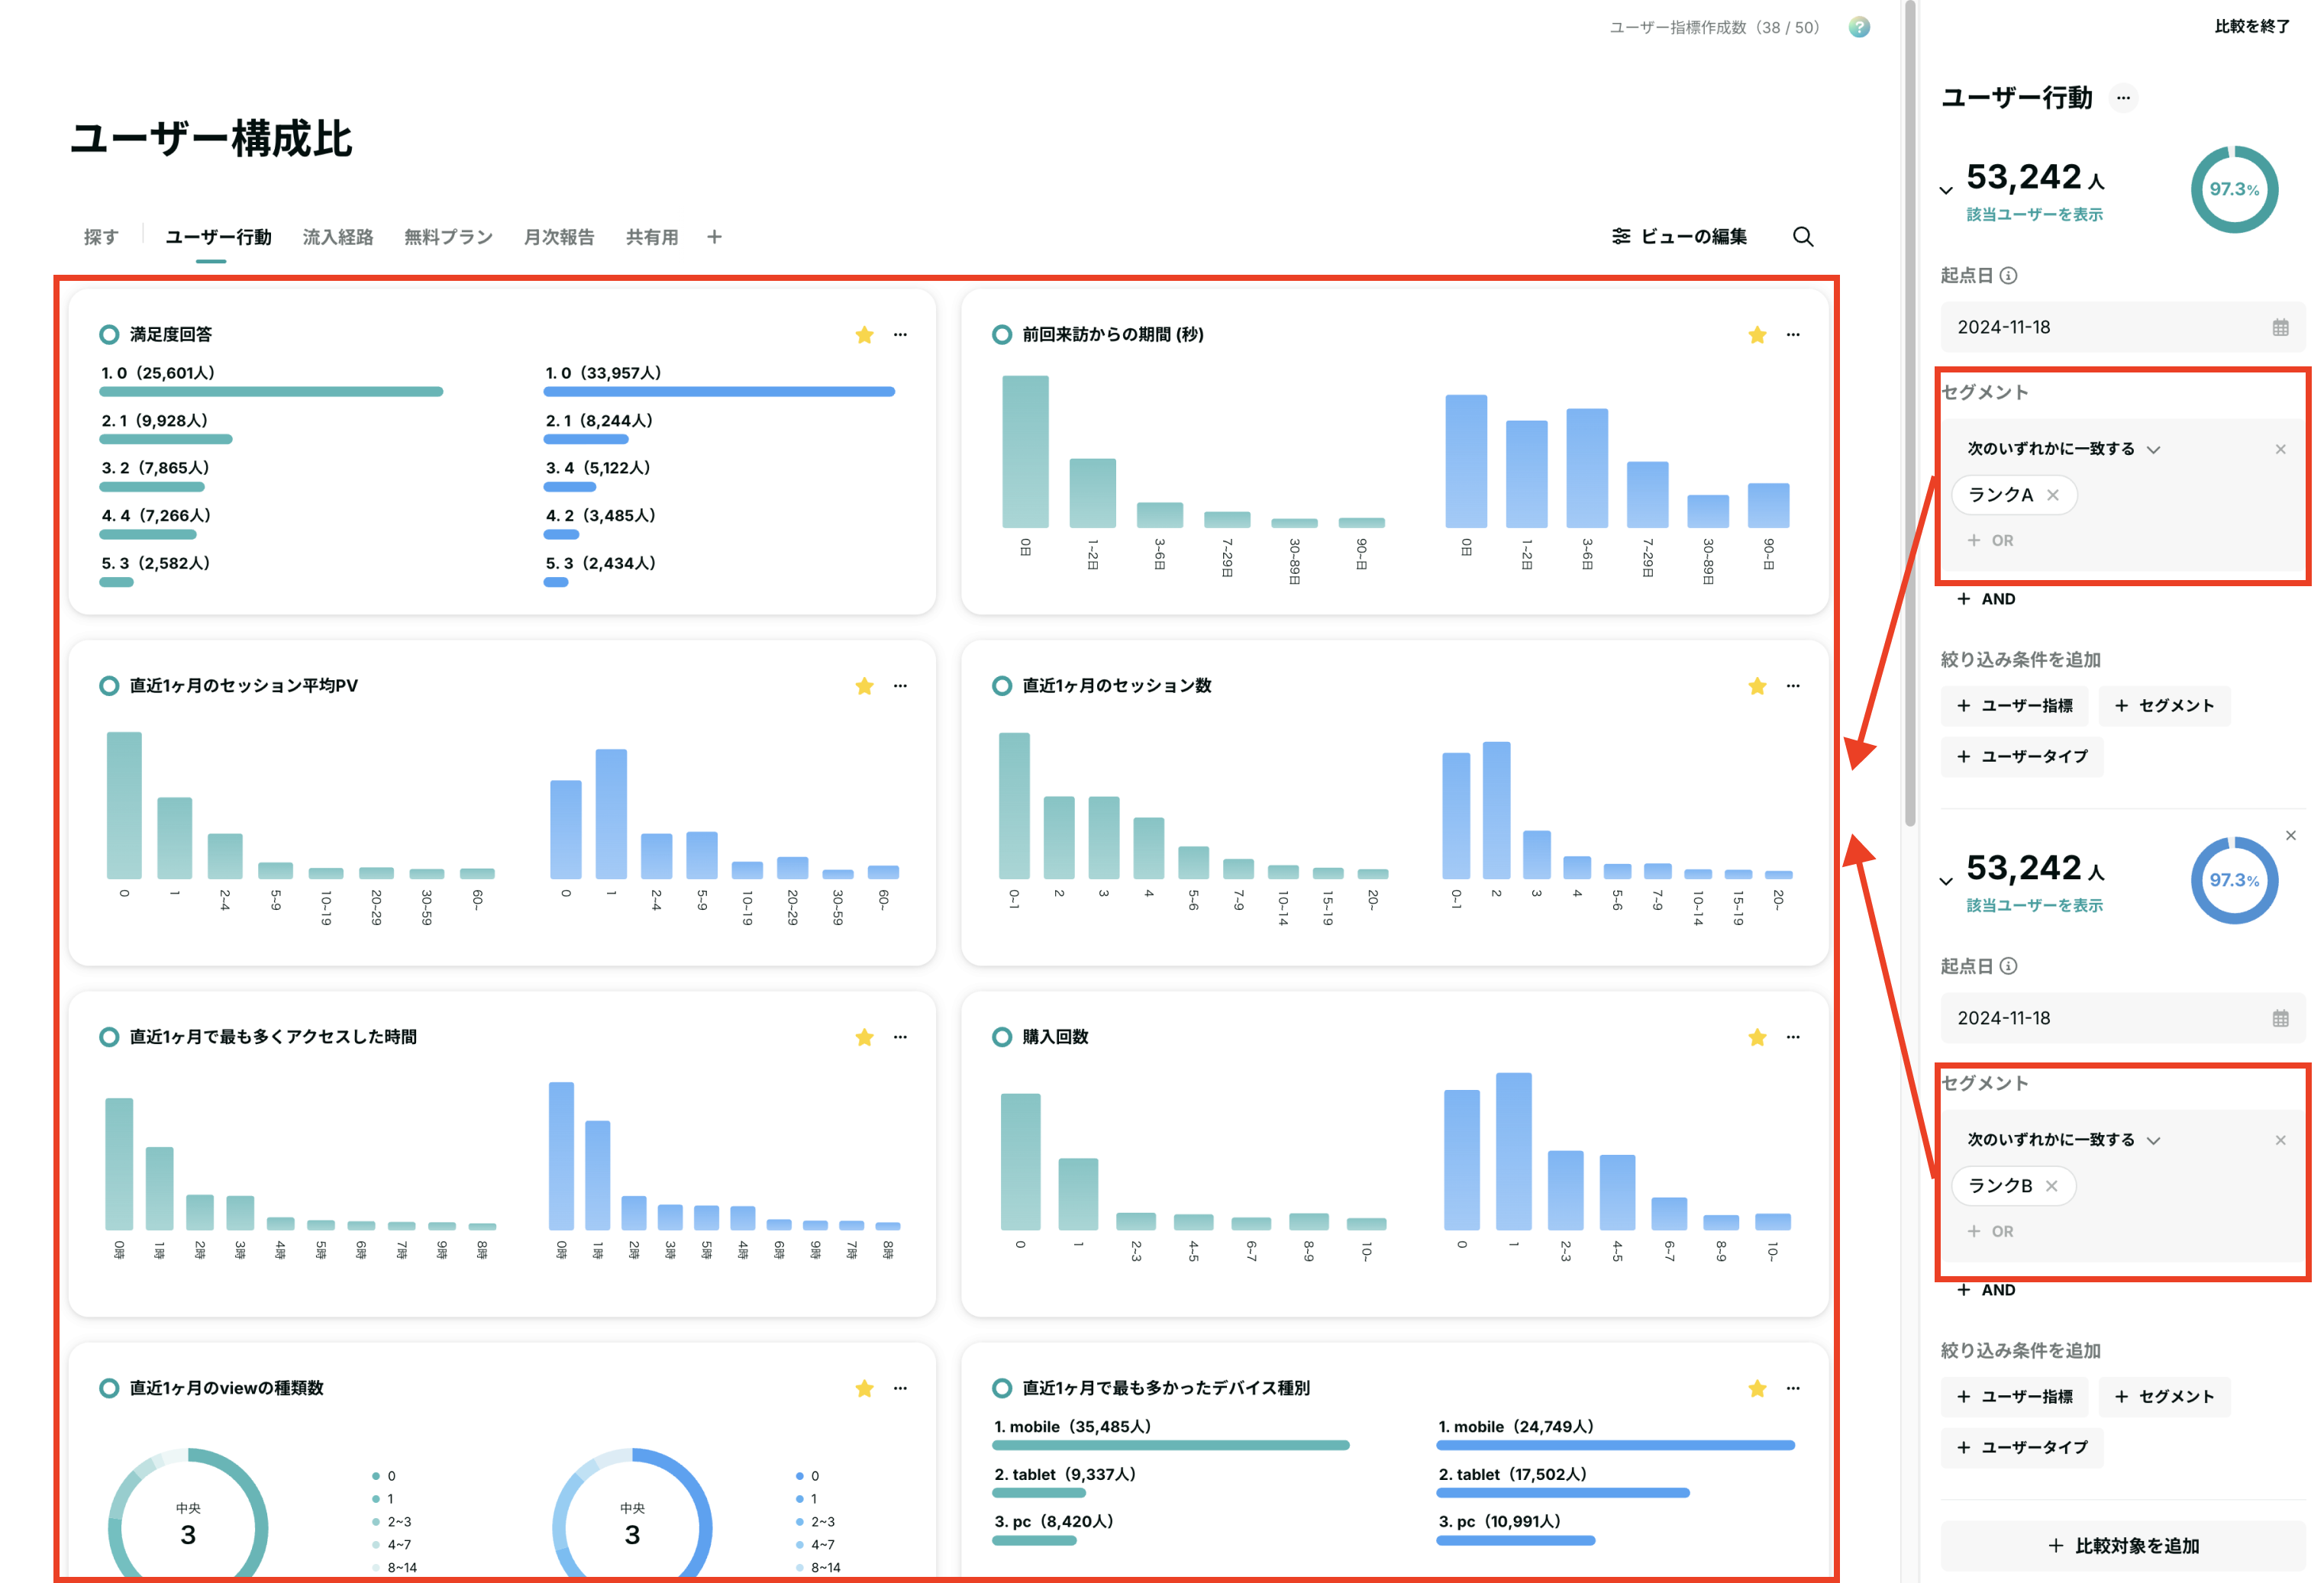2324x1583 pixels.
Task: Click info icon beside second 起点日 label
Action: pyautogui.click(x=2008, y=967)
